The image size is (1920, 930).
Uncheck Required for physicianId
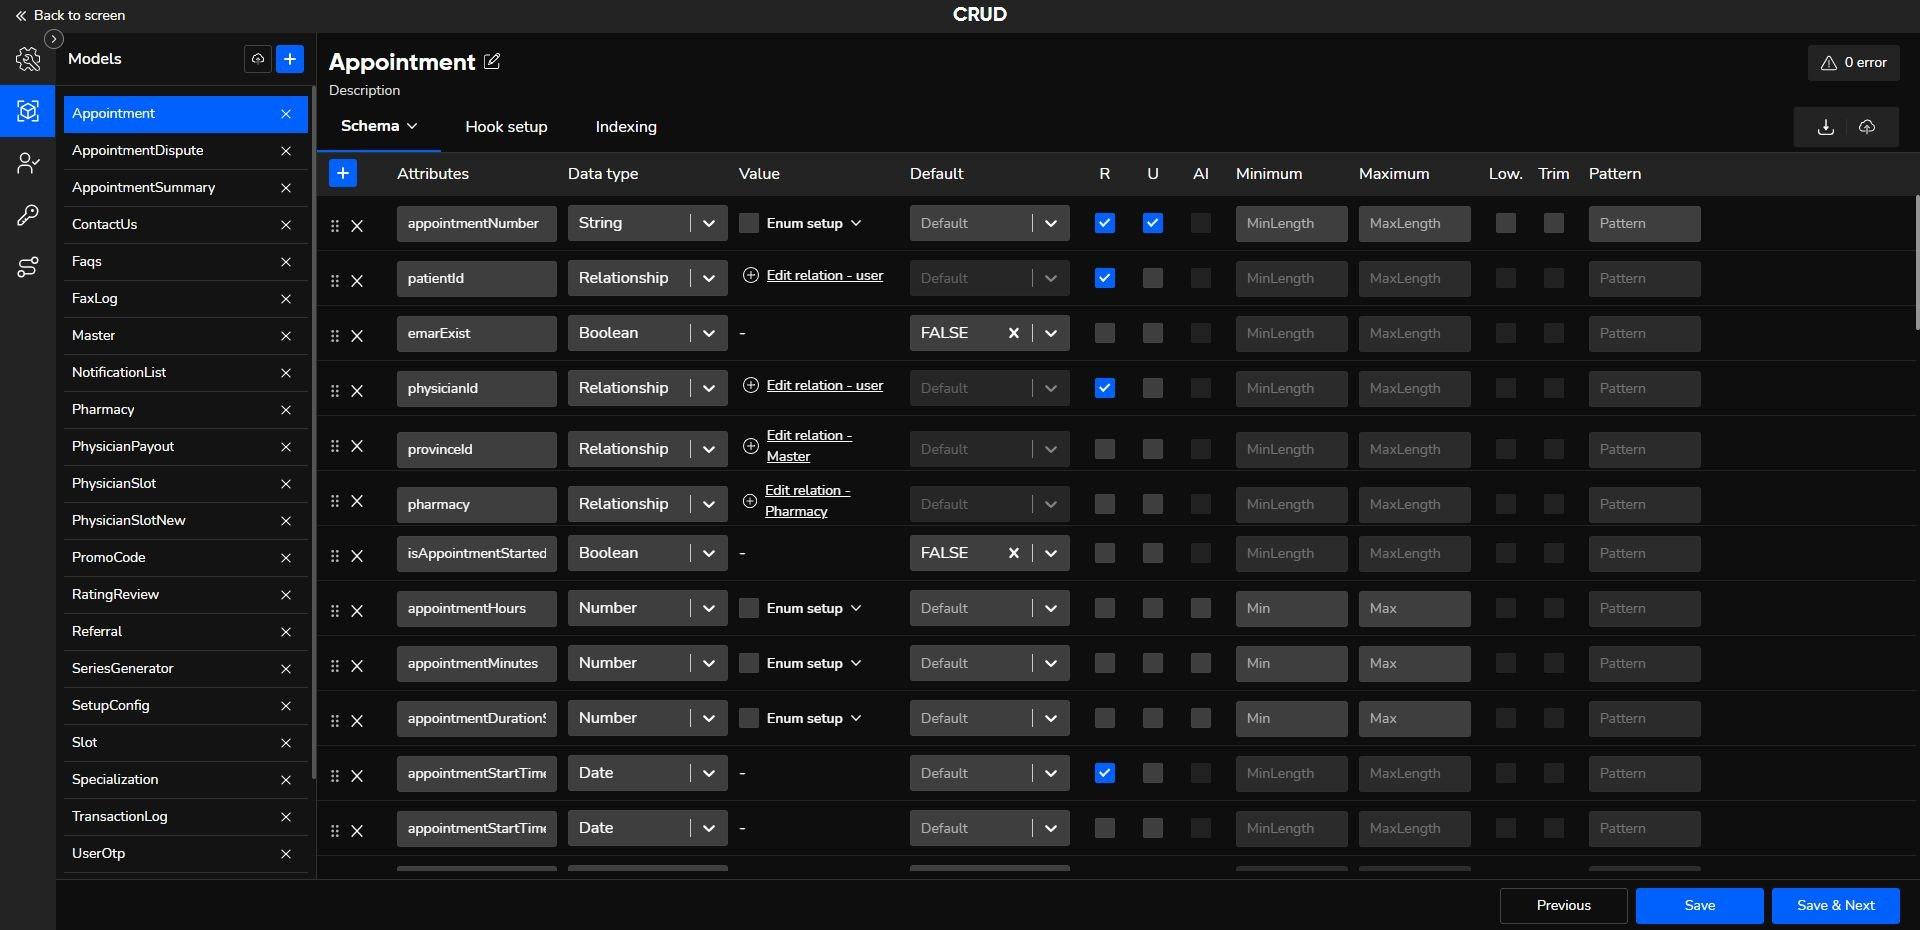pyautogui.click(x=1105, y=388)
